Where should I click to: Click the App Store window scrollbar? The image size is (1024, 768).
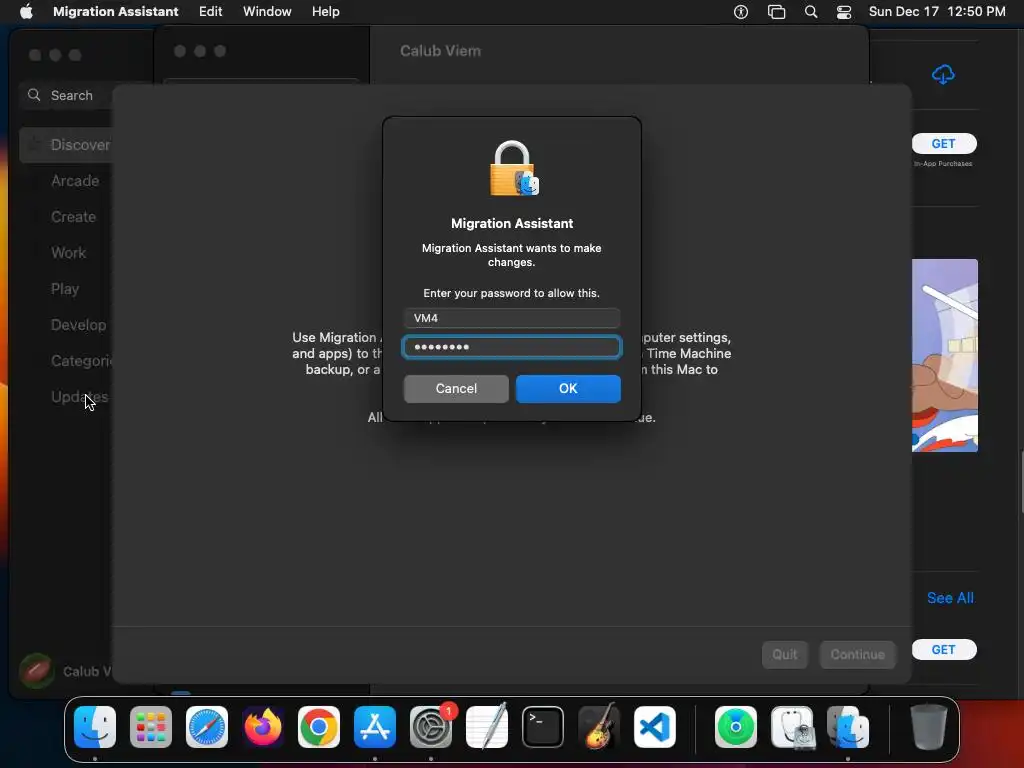[1021, 481]
